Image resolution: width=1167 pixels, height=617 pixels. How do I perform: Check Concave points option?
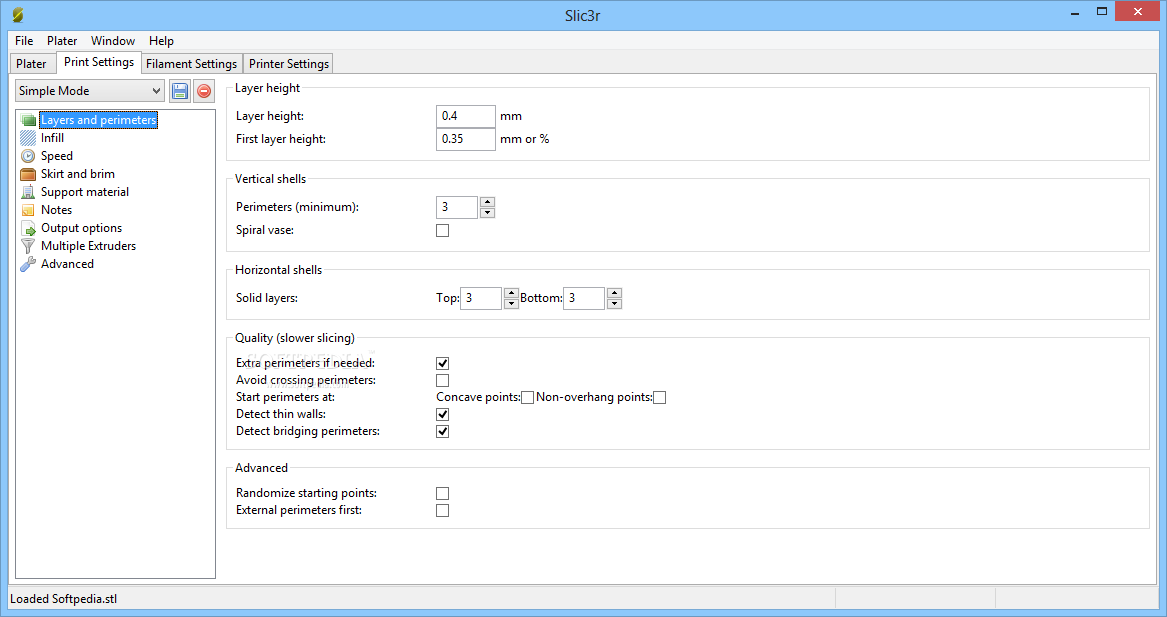coord(528,397)
